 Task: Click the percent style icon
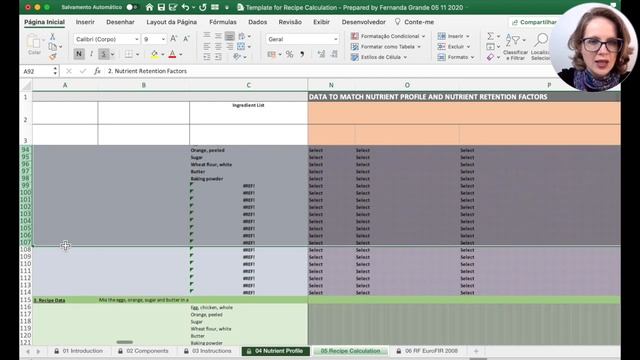(289, 54)
